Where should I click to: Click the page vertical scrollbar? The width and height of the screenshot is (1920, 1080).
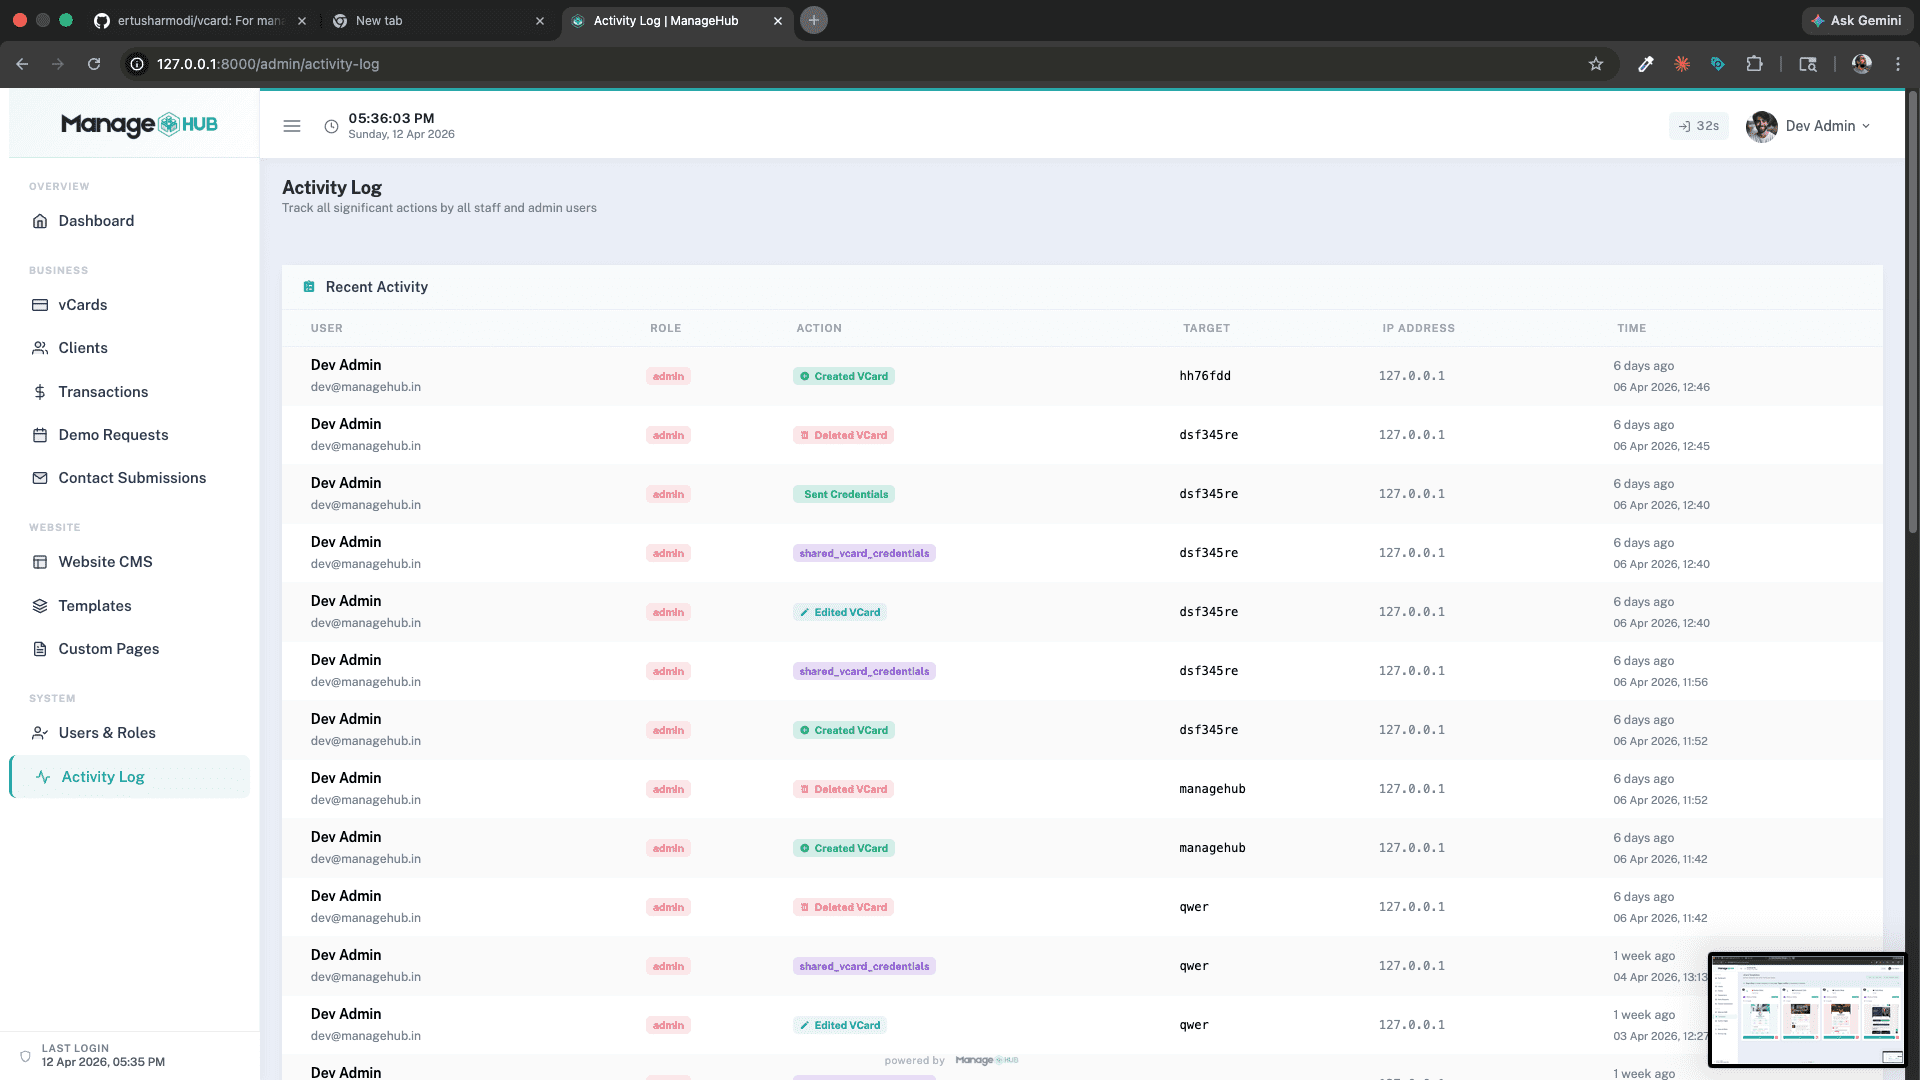tap(1912, 312)
